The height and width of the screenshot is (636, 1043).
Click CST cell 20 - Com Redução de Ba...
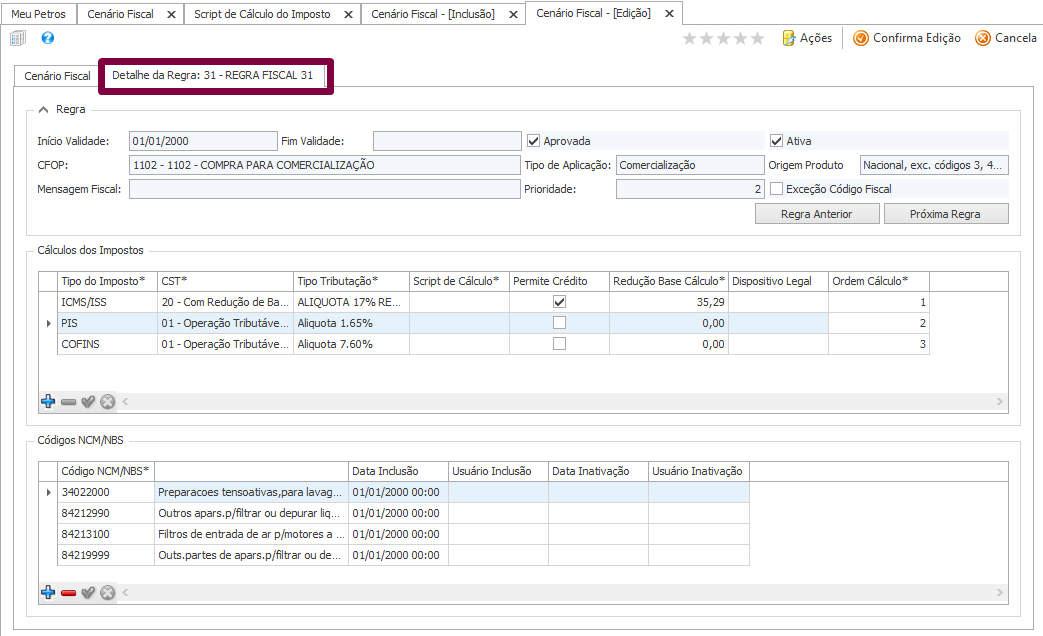tap(225, 302)
